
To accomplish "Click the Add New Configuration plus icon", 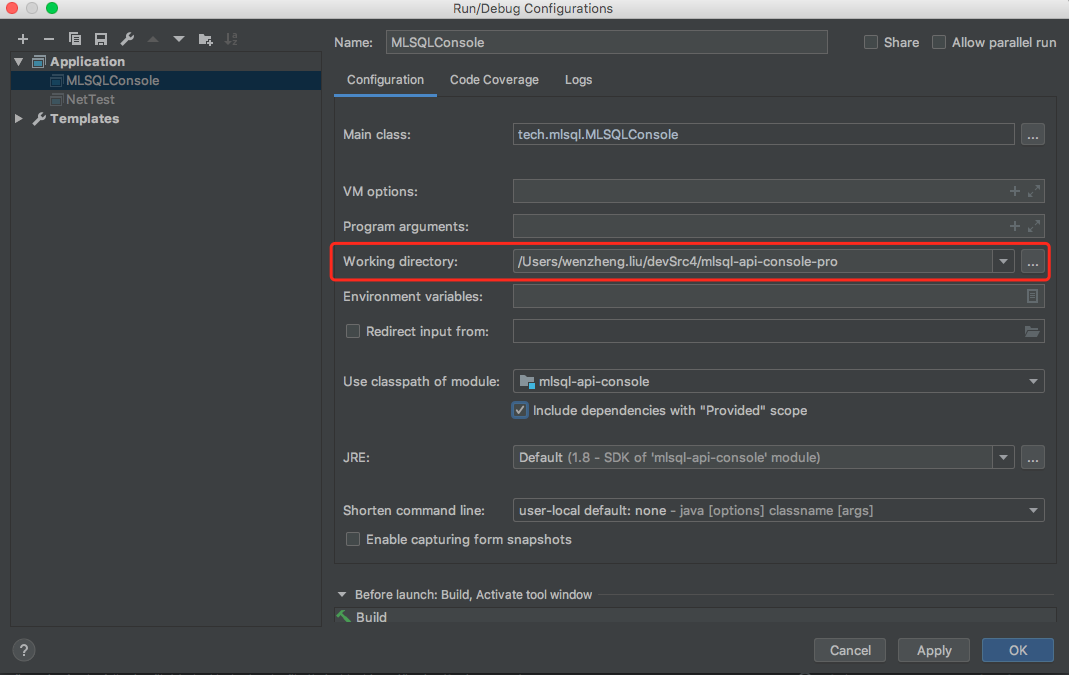I will [23, 39].
